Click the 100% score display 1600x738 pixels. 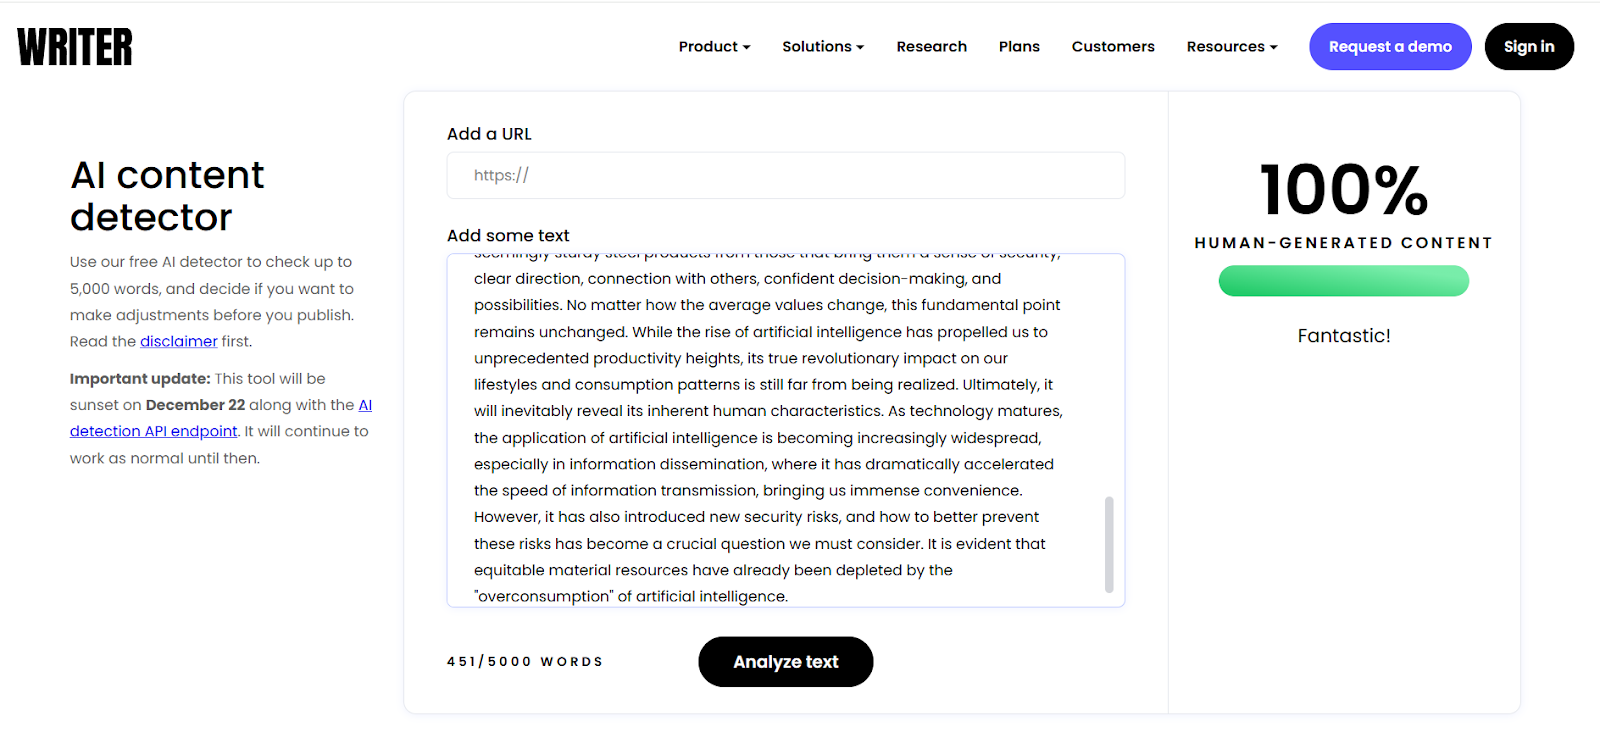[1343, 191]
